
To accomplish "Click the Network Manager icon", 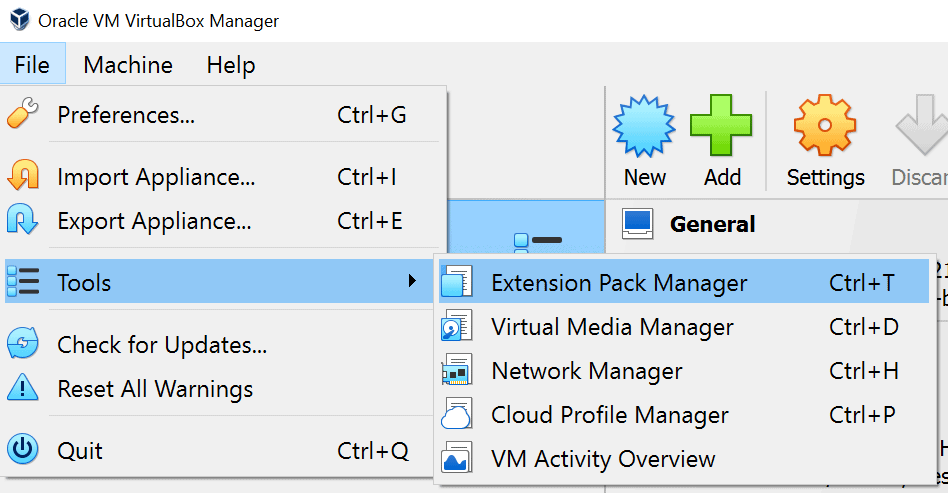I will click(x=457, y=371).
